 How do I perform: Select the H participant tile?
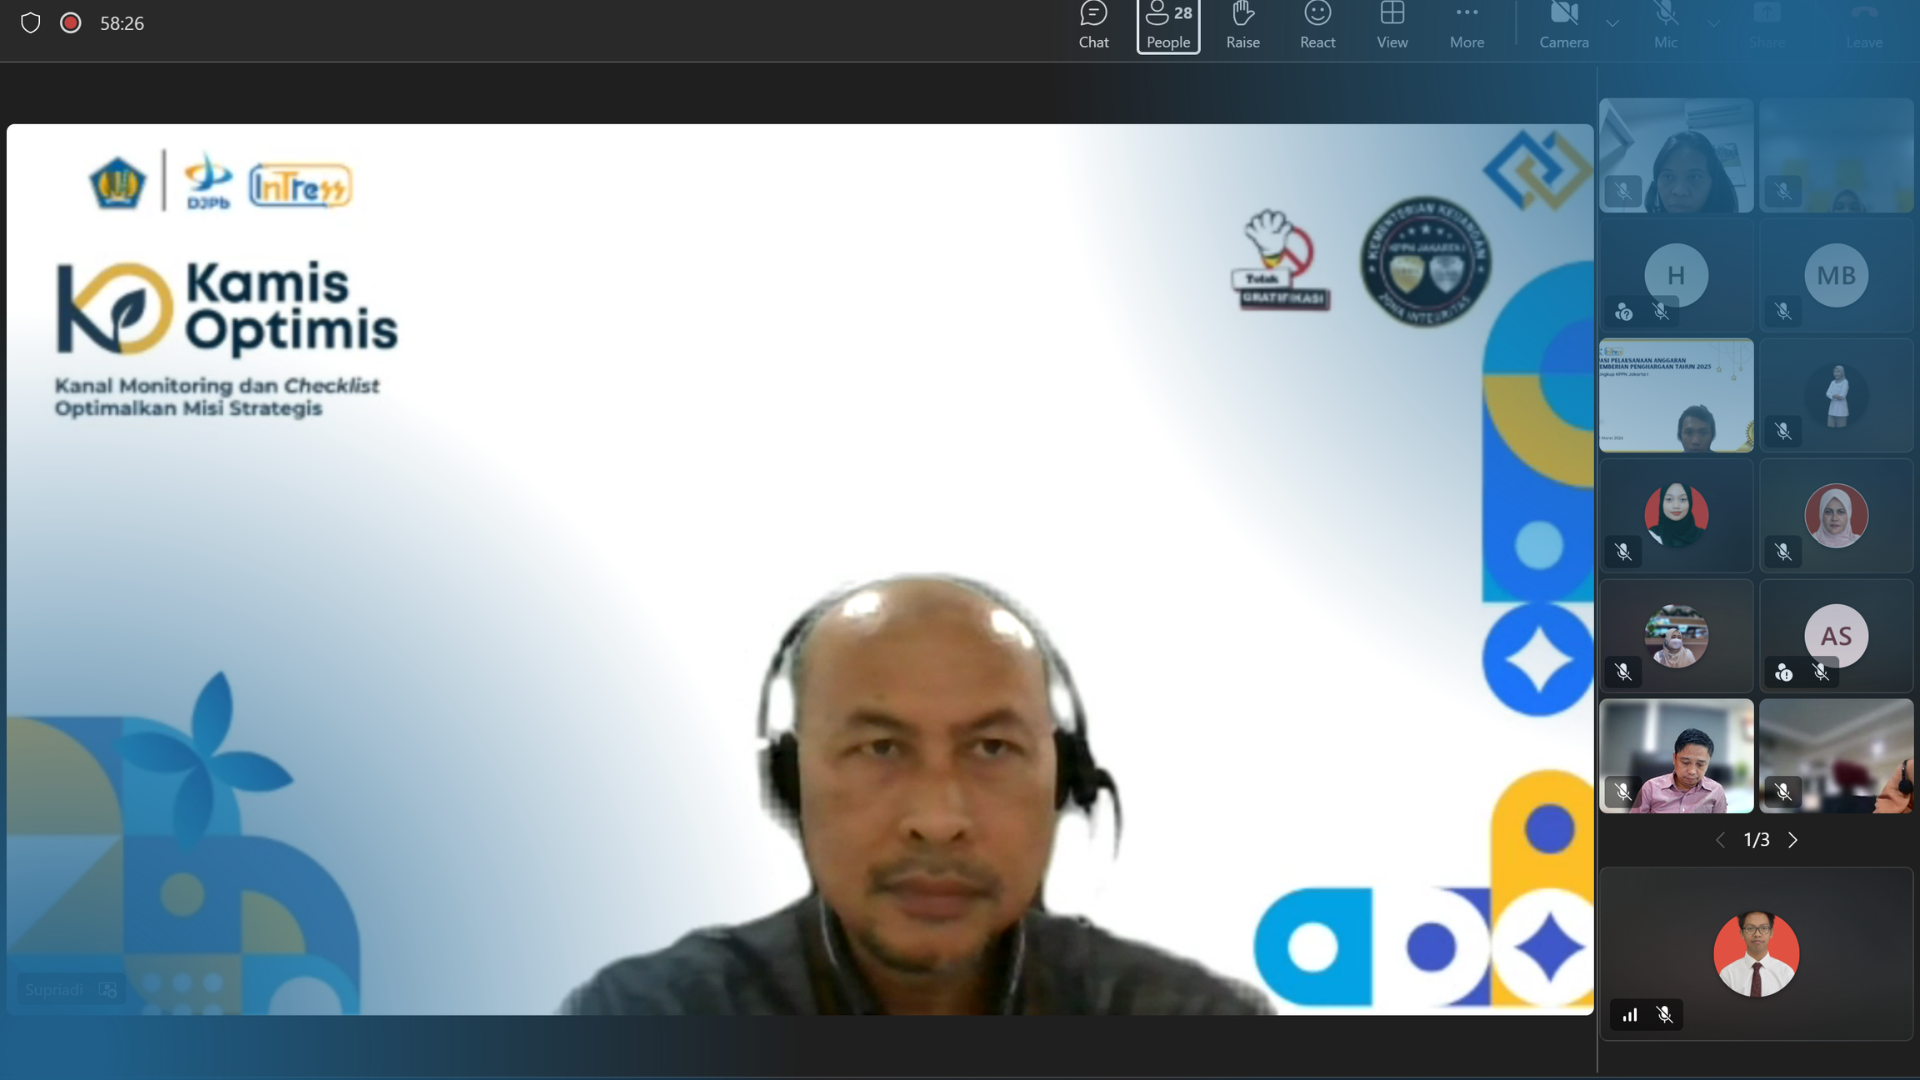(x=1676, y=276)
